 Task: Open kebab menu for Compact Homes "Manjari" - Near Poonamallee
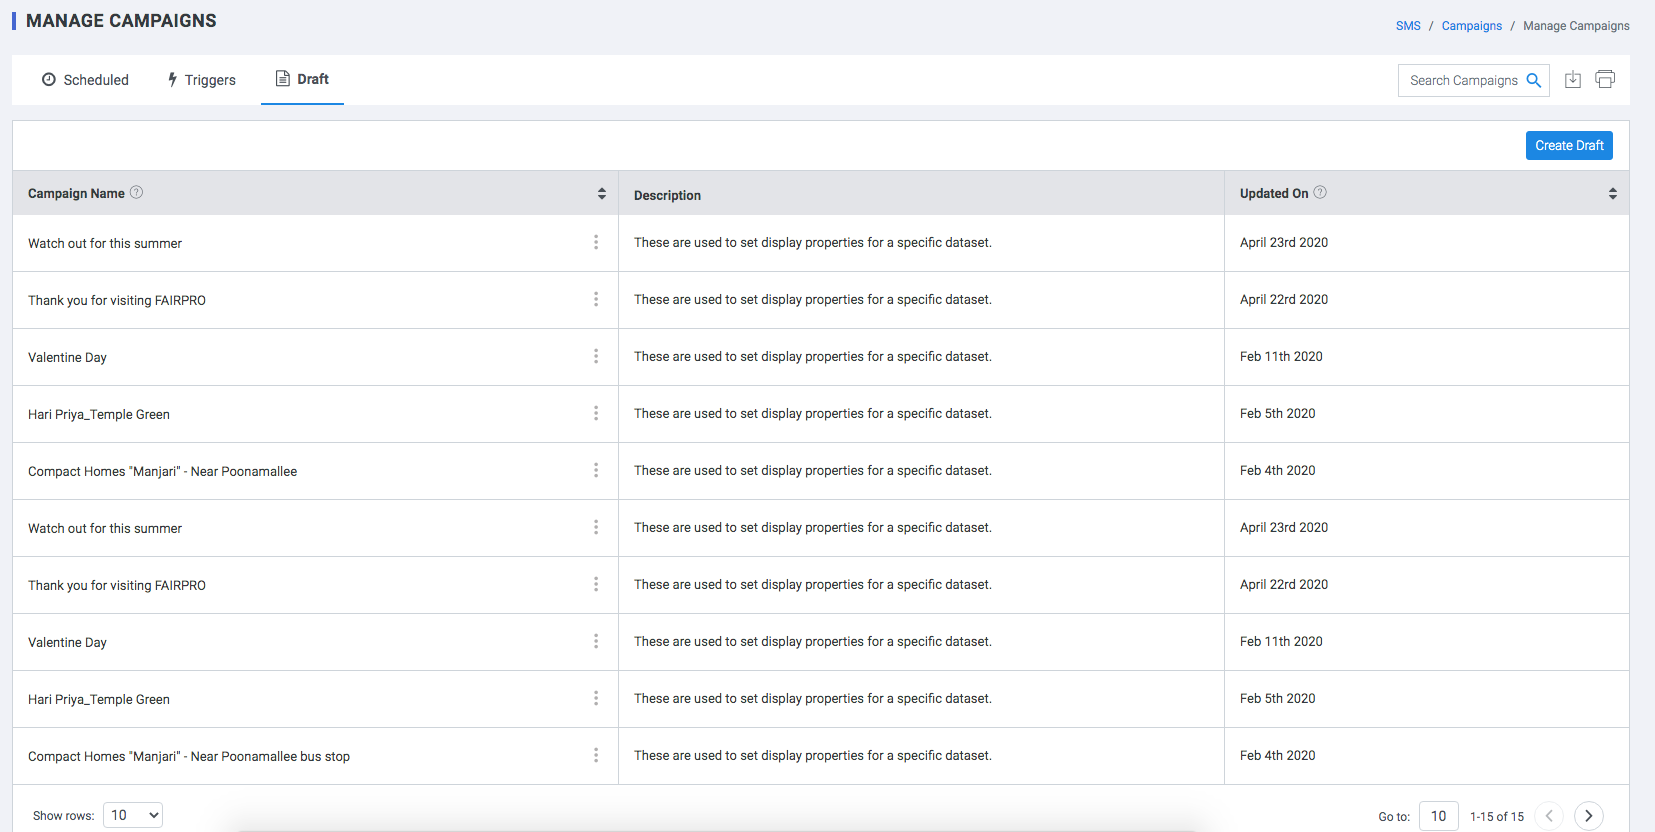pyautogui.click(x=596, y=471)
